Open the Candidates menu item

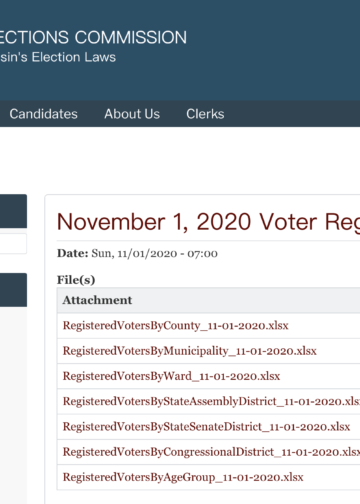[43, 114]
